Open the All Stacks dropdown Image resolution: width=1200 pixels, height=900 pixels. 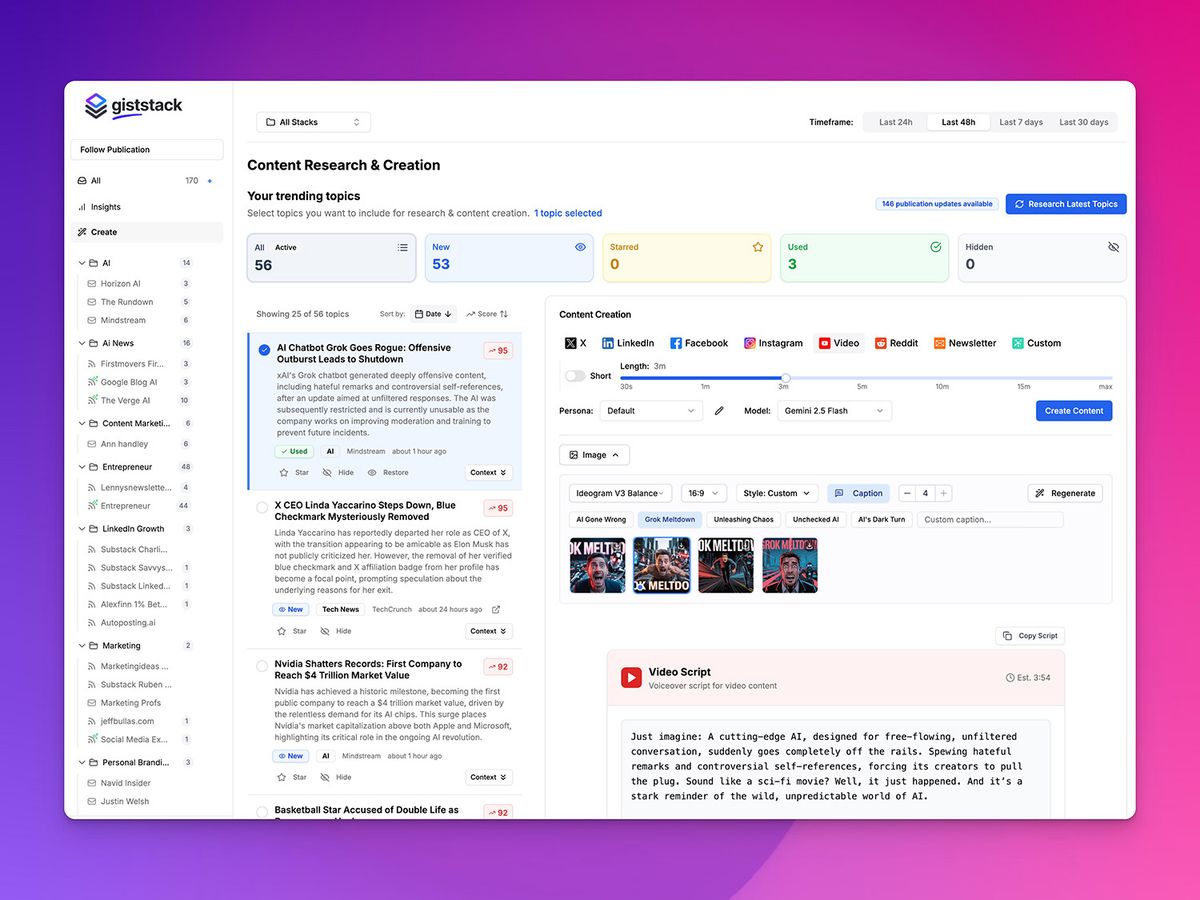(x=313, y=122)
